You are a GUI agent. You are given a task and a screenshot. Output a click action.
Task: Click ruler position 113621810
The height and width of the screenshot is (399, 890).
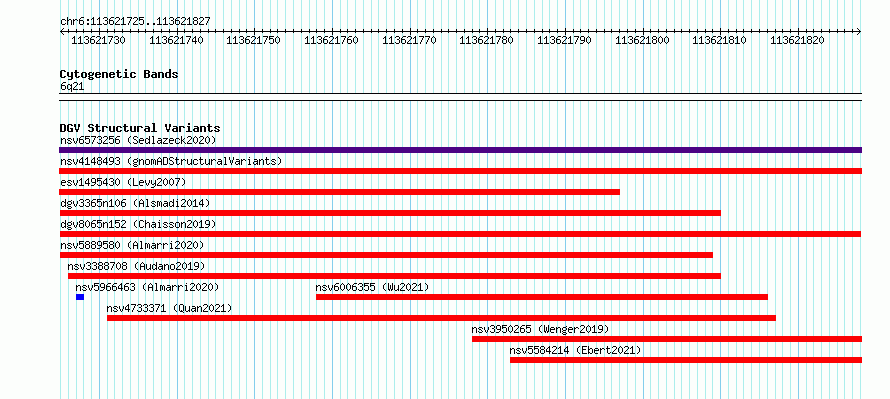tap(720, 40)
